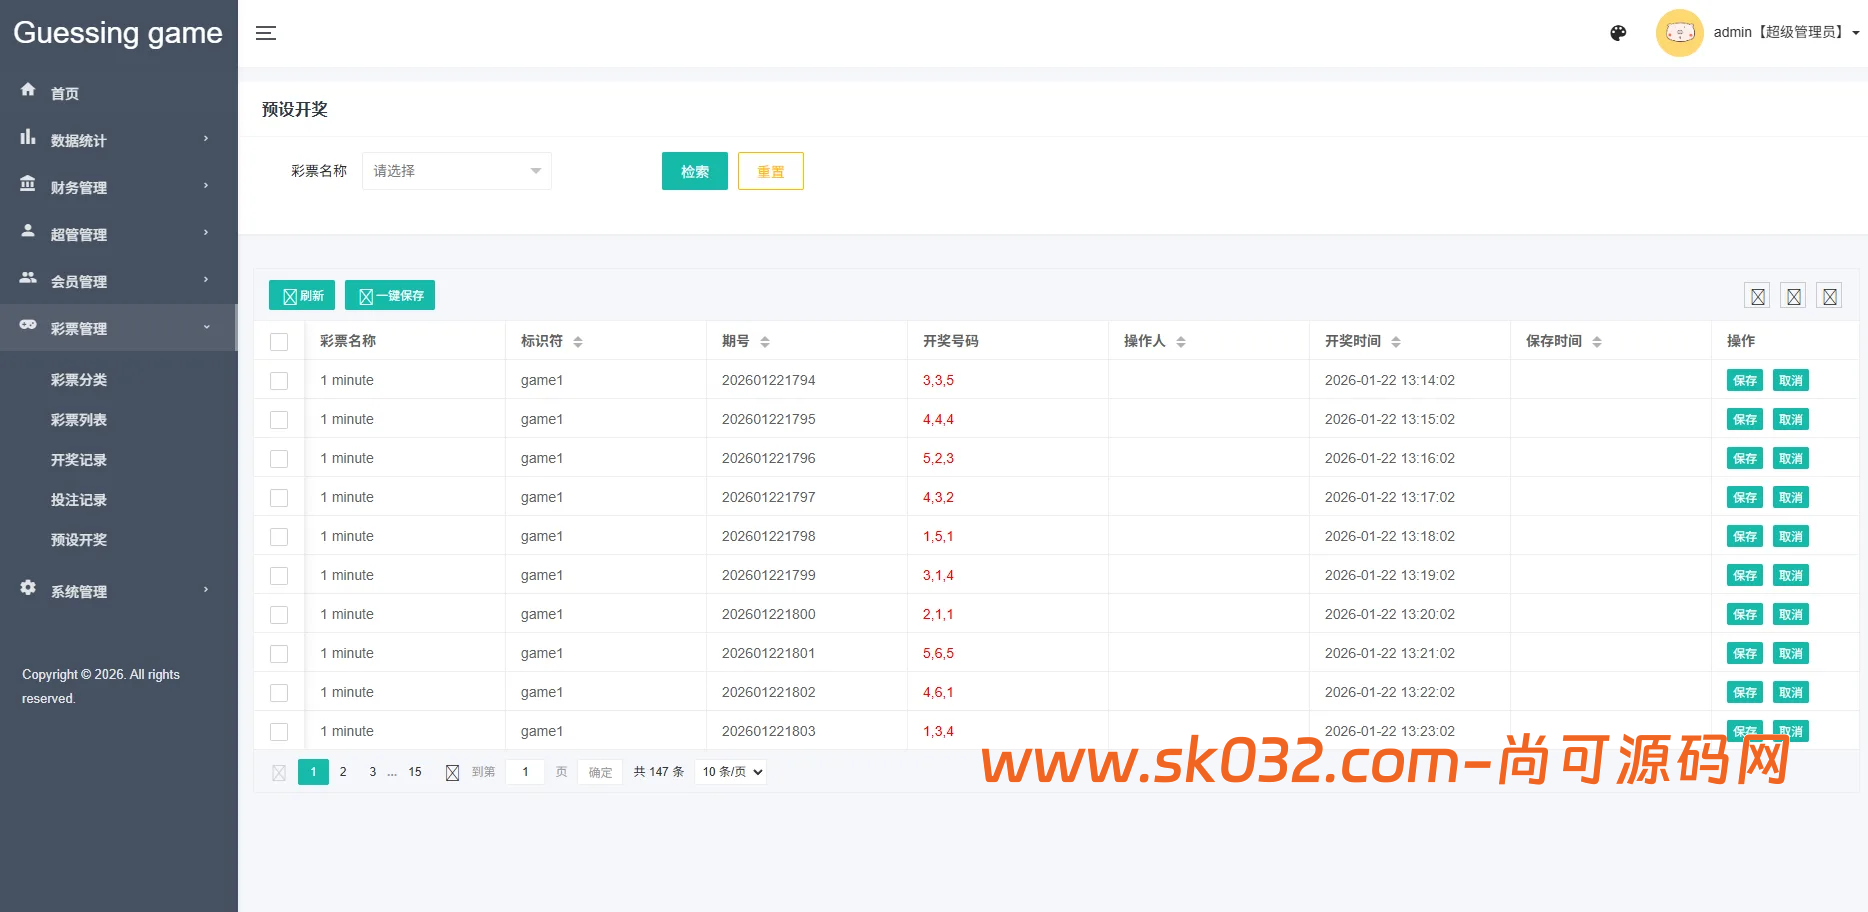
Task: Open the theme color palette icon
Action: [x=1618, y=33]
